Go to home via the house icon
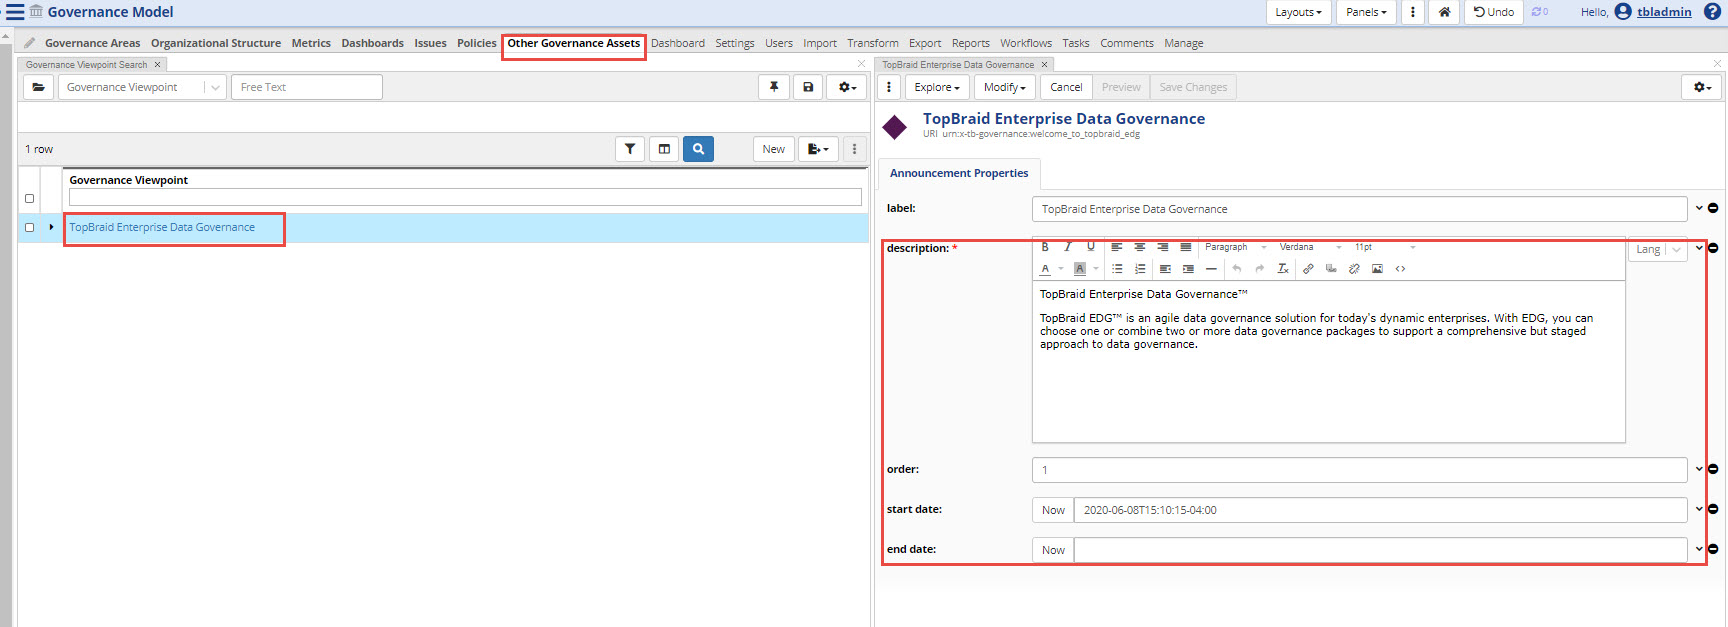The width and height of the screenshot is (1728, 627). tap(1444, 12)
